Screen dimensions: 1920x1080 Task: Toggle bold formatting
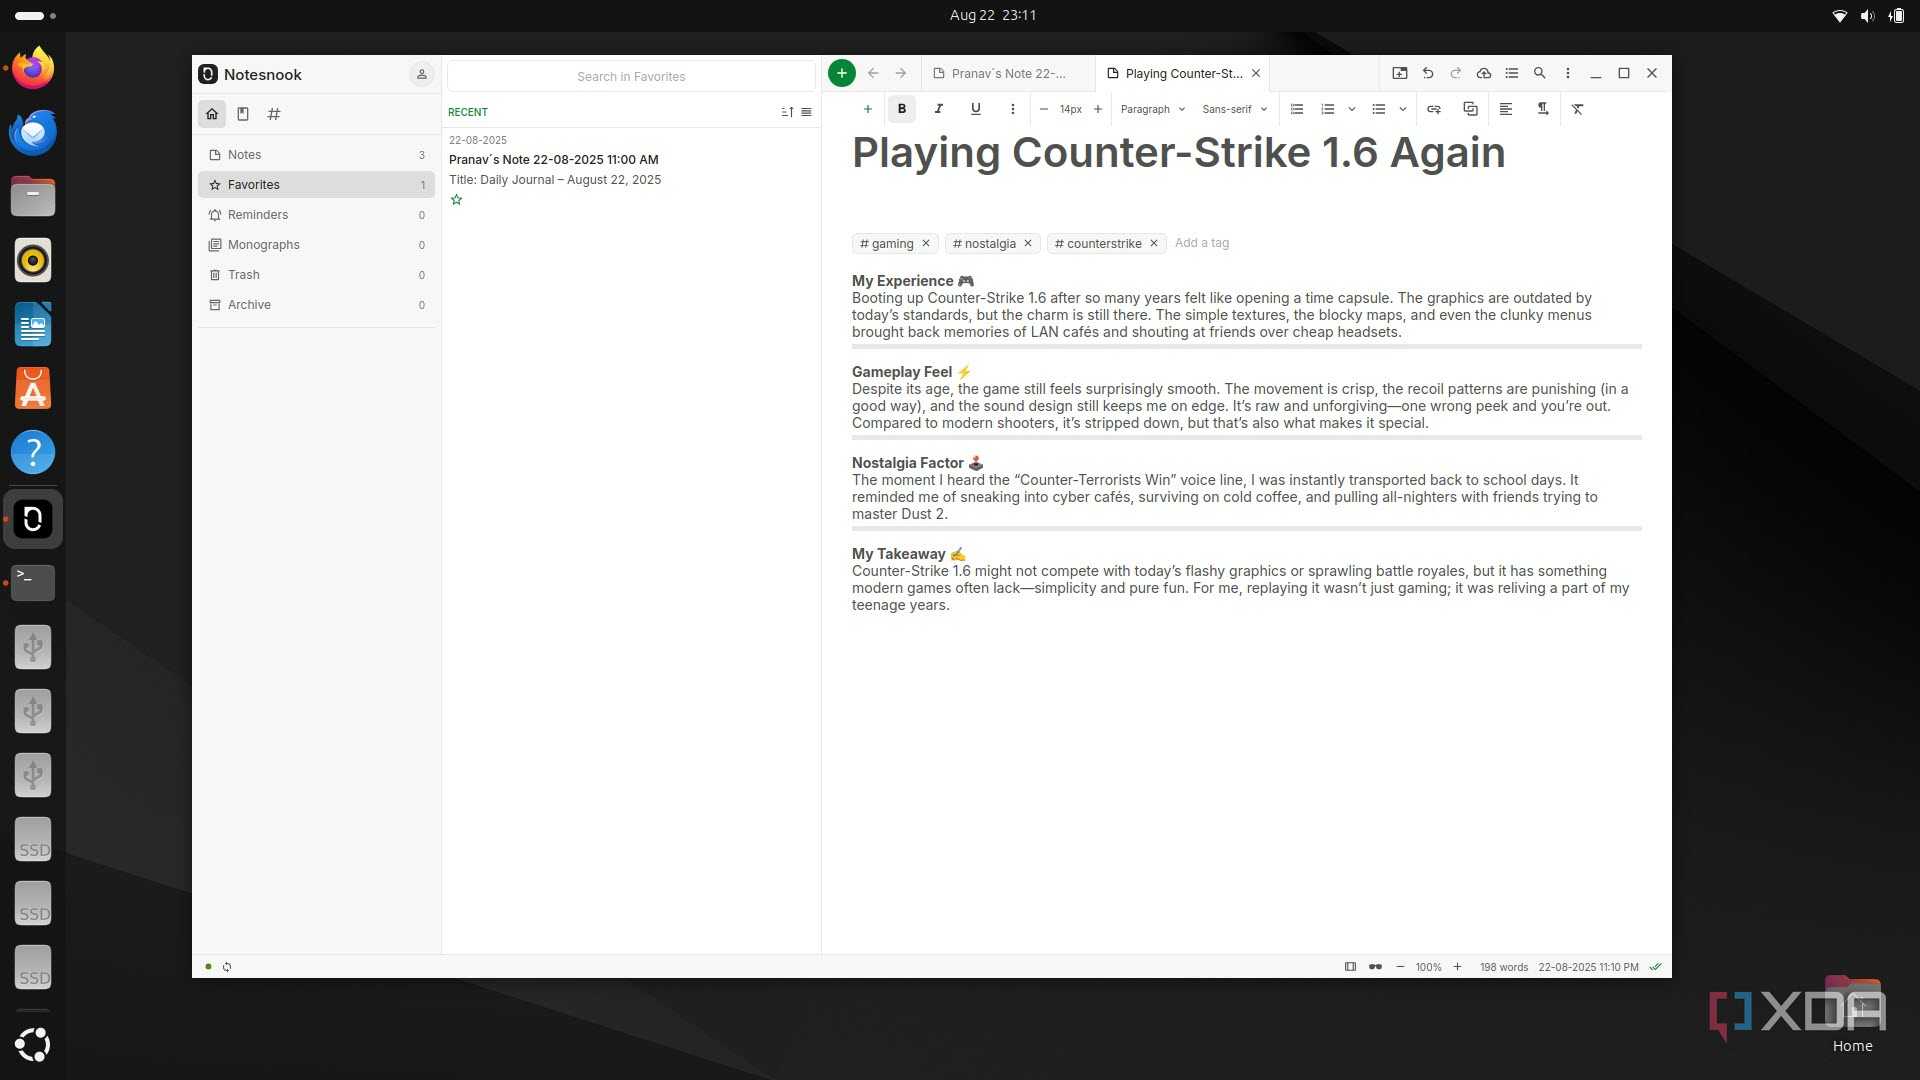click(902, 109)
